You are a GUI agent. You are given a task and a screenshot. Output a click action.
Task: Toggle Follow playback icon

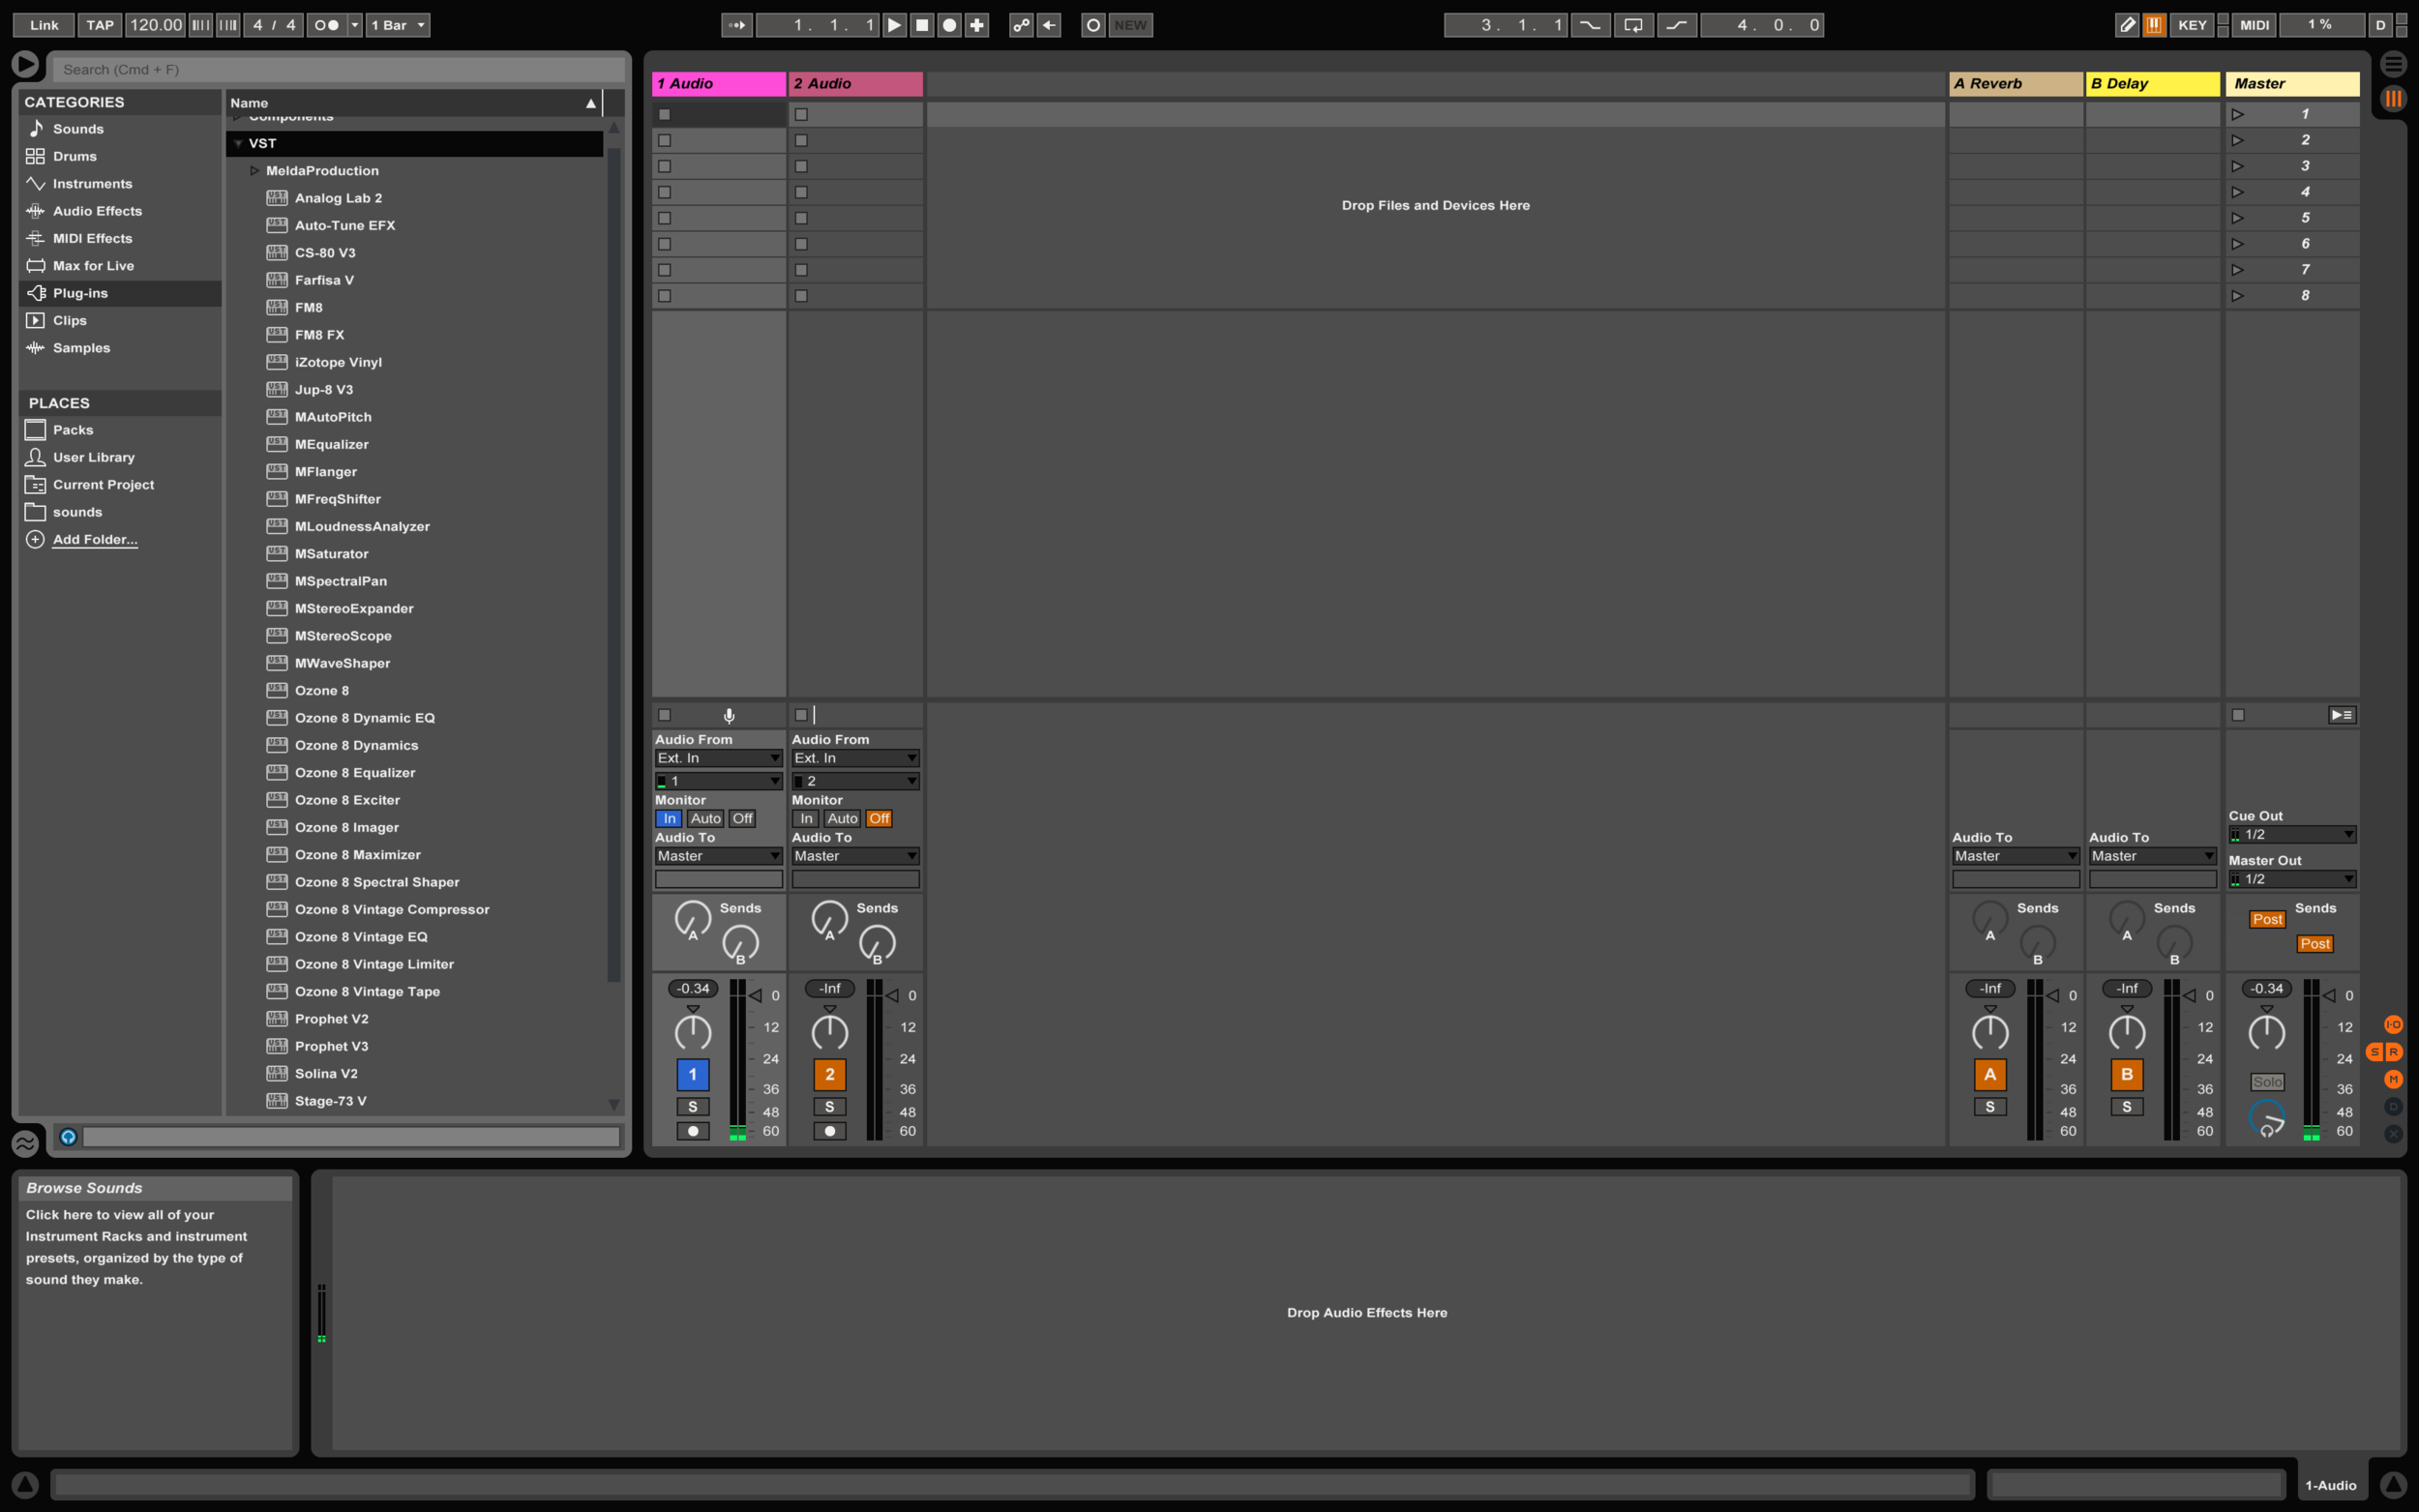(x=737, y=25)
